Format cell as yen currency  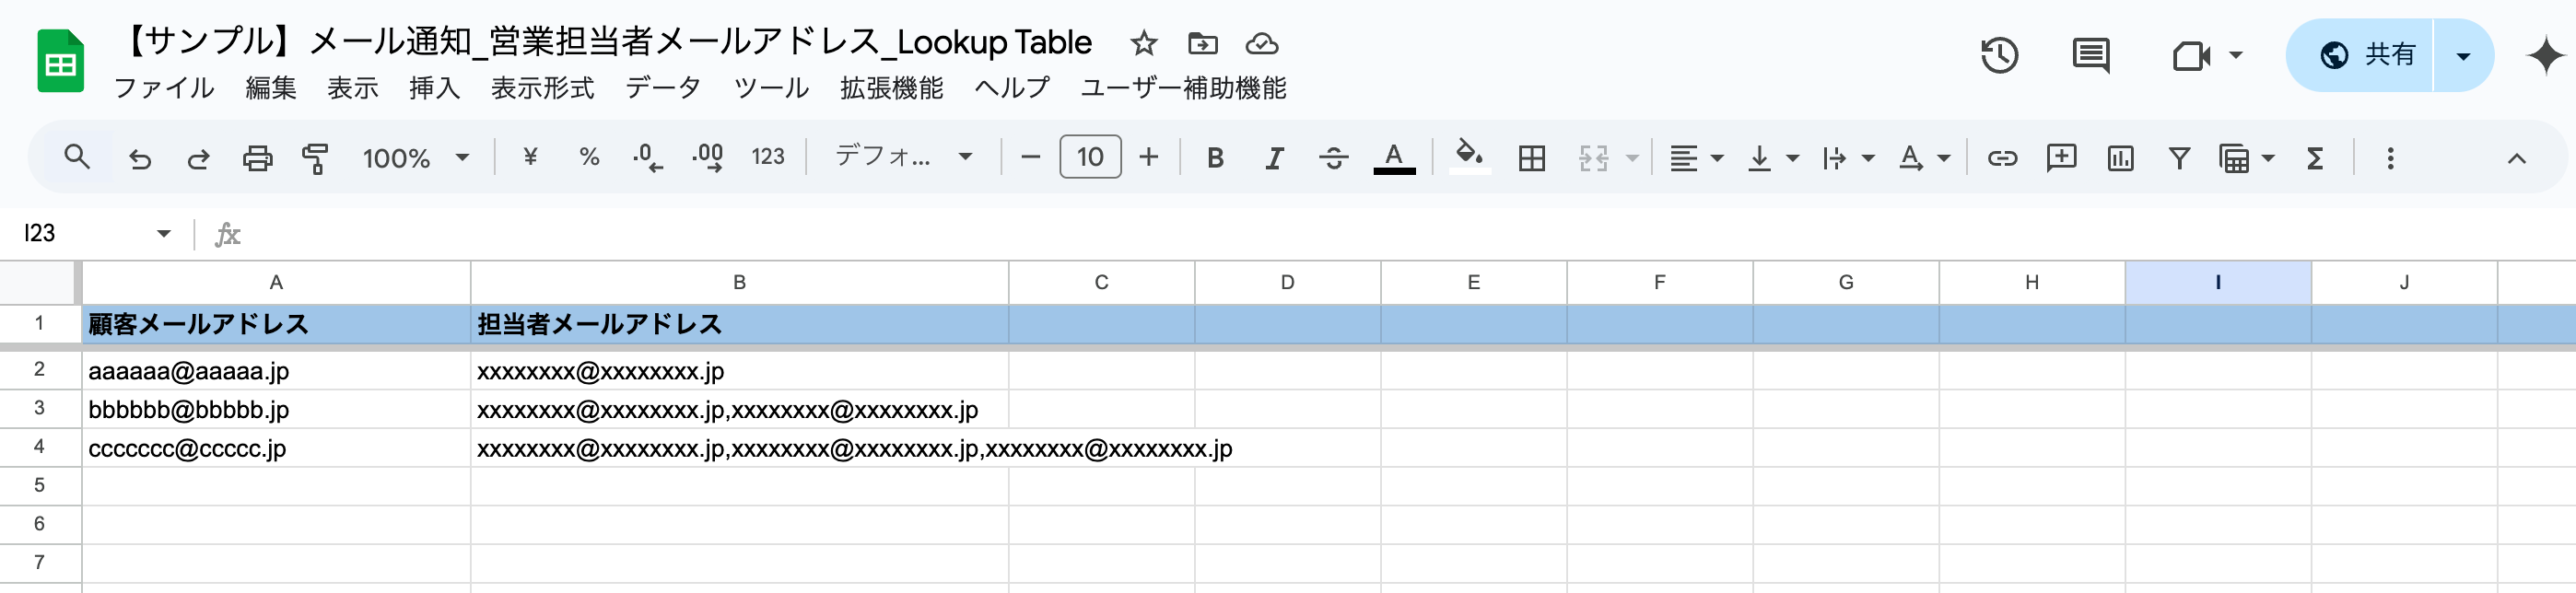coord(530,157)
